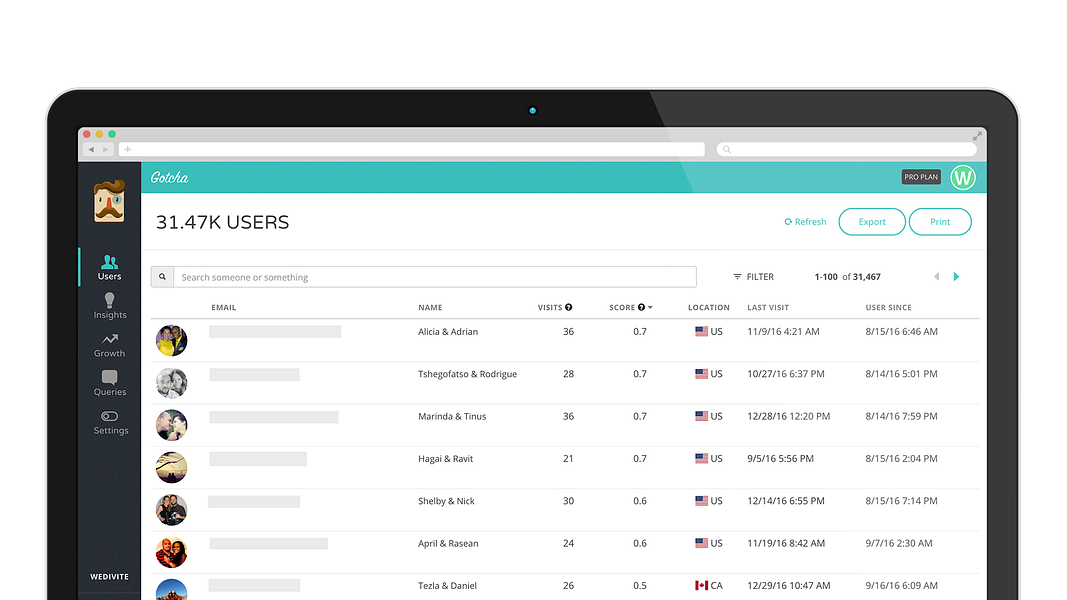Click last visit 11/9/16 4:21 AM
The image size is (1067, 600).
(783, 331)
